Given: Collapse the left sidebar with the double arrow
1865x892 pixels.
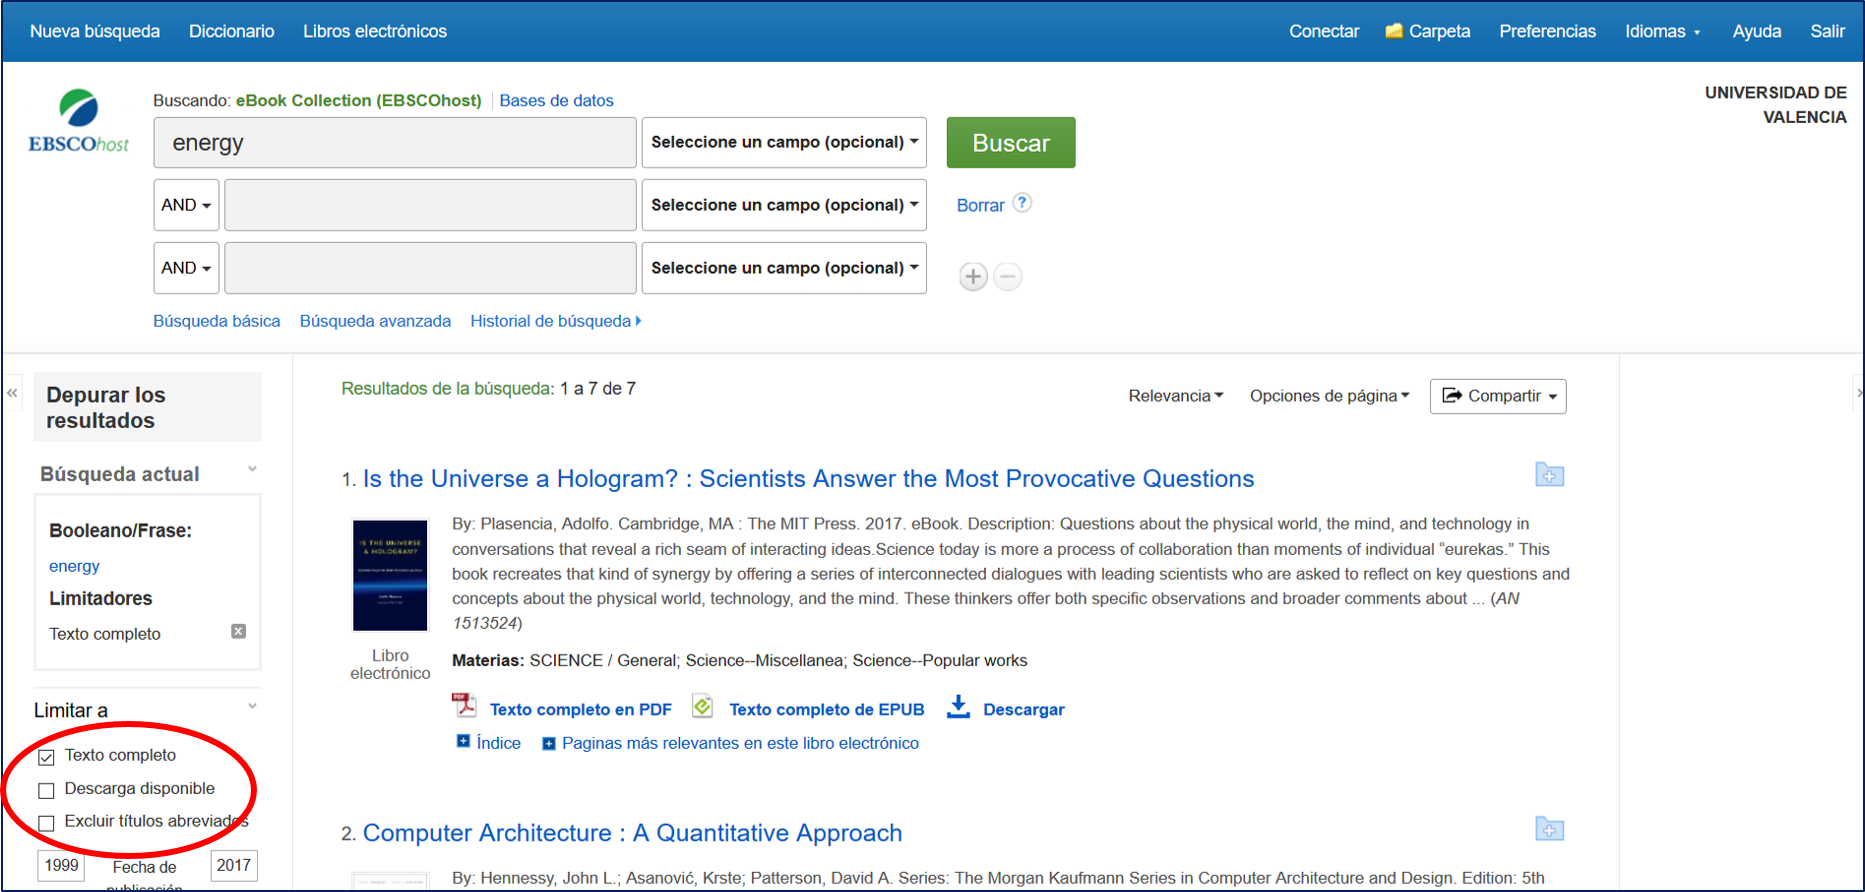Looking at the screenshot, I should point(12,393).
